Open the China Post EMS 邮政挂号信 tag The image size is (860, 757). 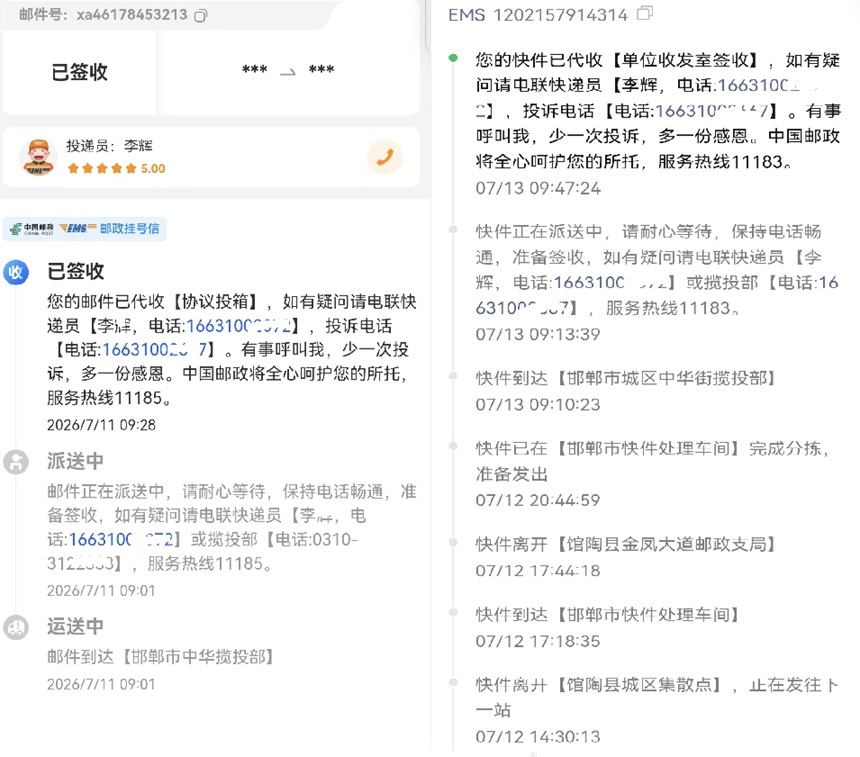pyautogui.click(x=85, y=229)
